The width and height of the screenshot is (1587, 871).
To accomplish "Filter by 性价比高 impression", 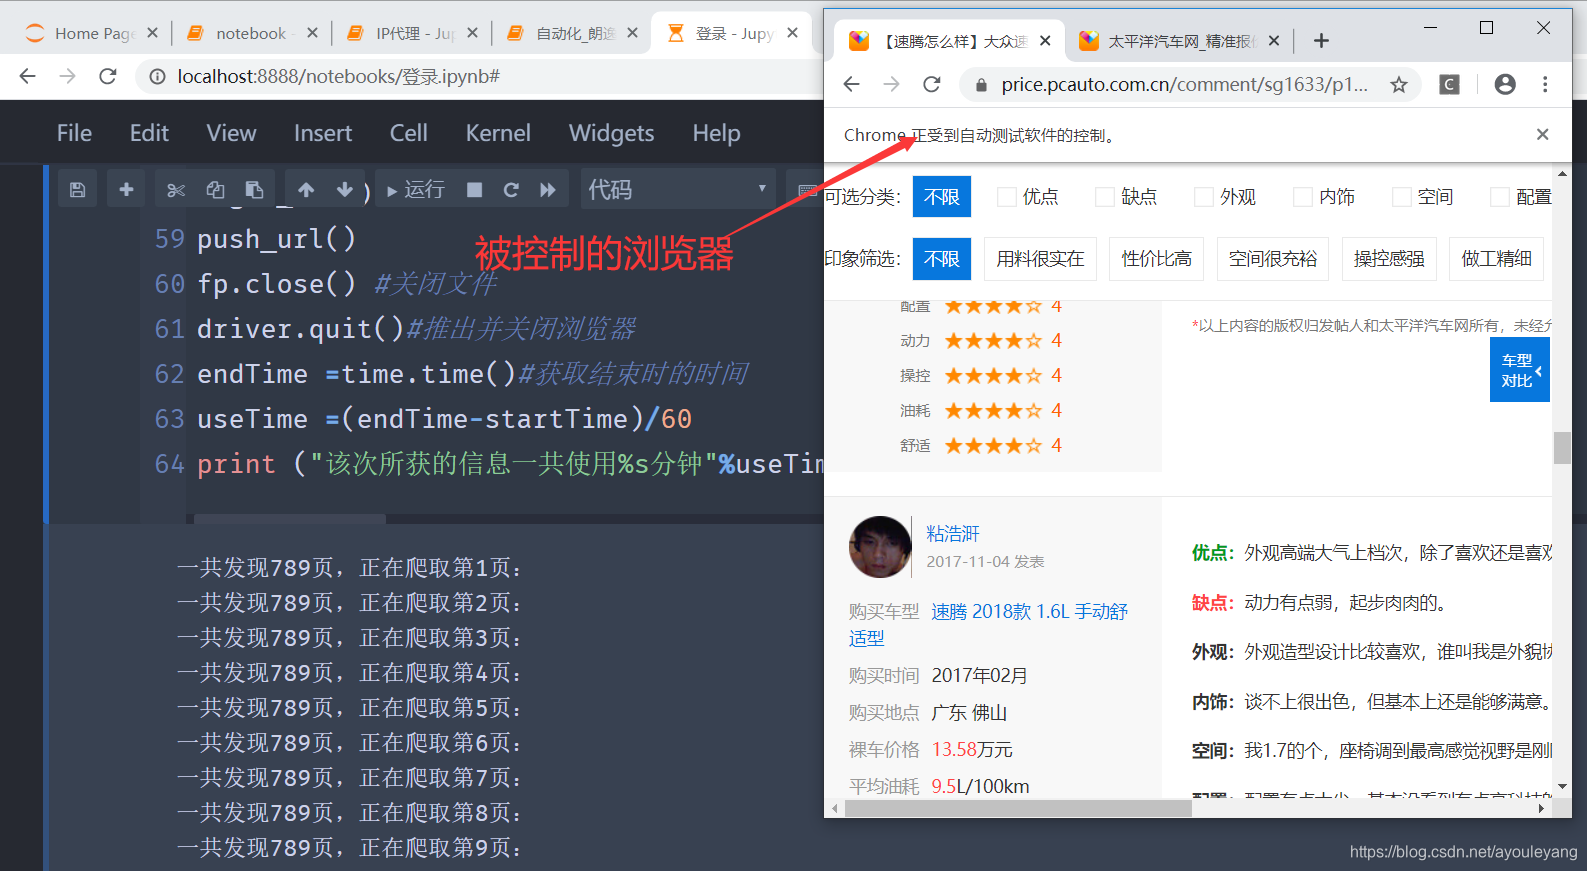I will pyautogui.click(x=1156, y=259).
